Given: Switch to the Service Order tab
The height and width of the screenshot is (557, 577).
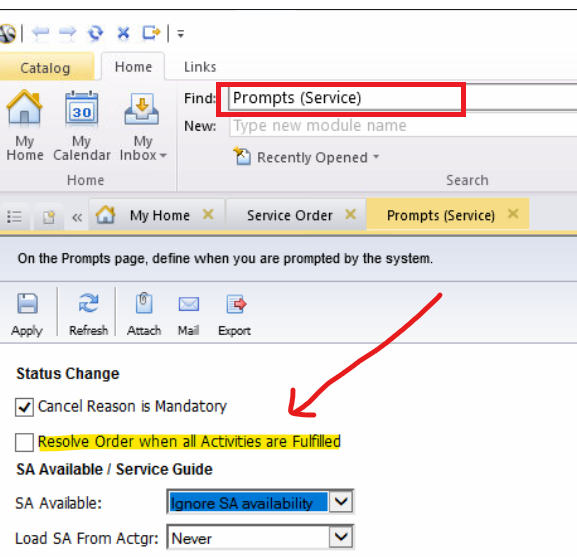Looking at the screenshot, I should pos(290,215).
